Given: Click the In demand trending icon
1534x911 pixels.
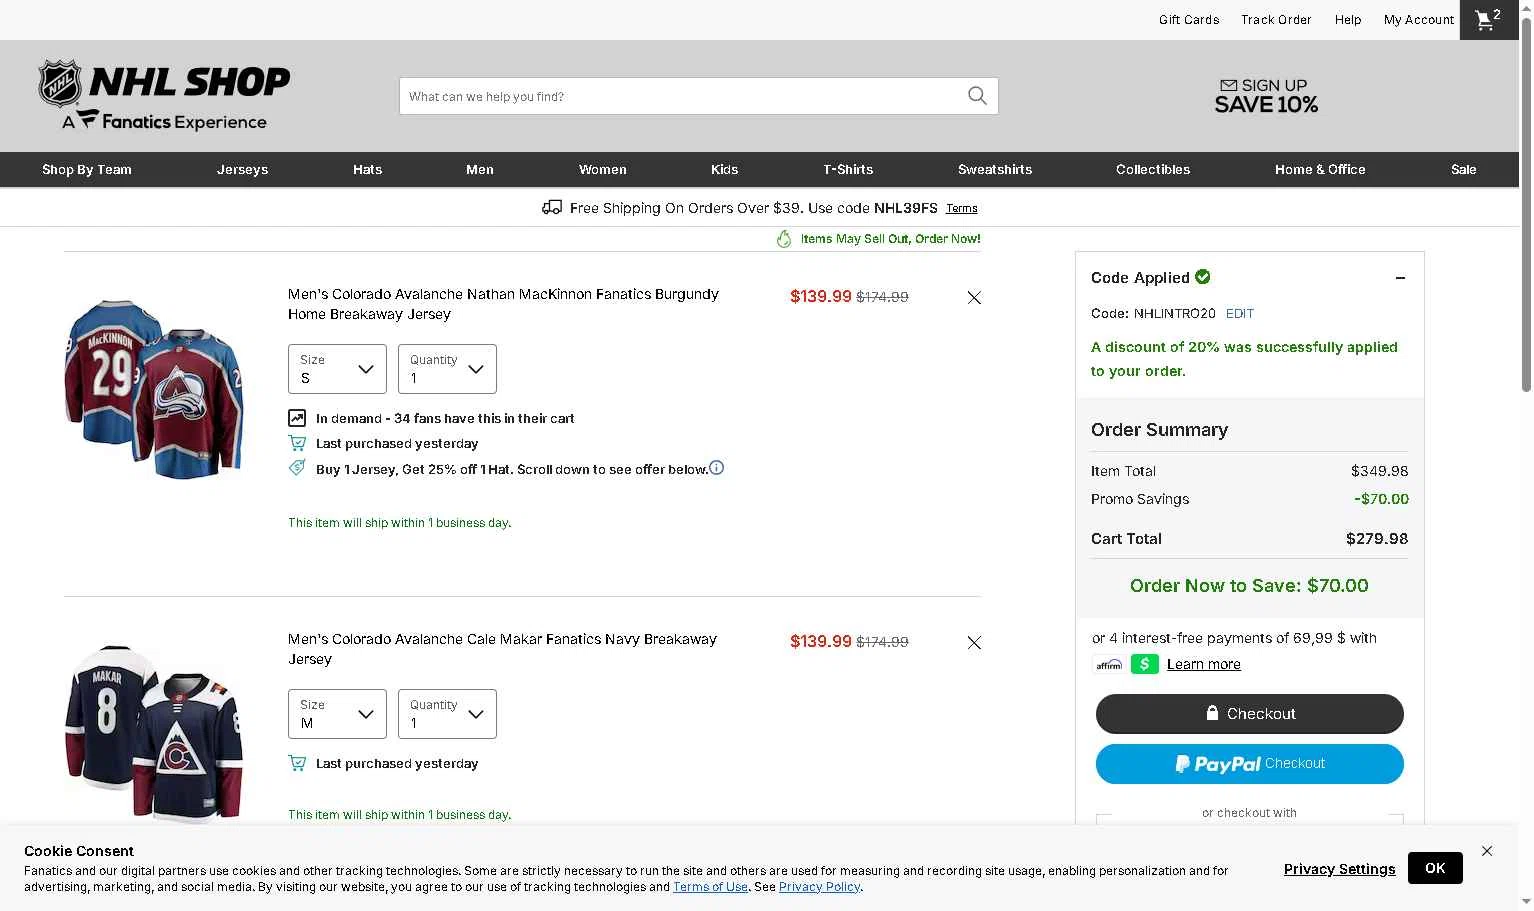Looking at the screenshot, I should click(297, 418).
